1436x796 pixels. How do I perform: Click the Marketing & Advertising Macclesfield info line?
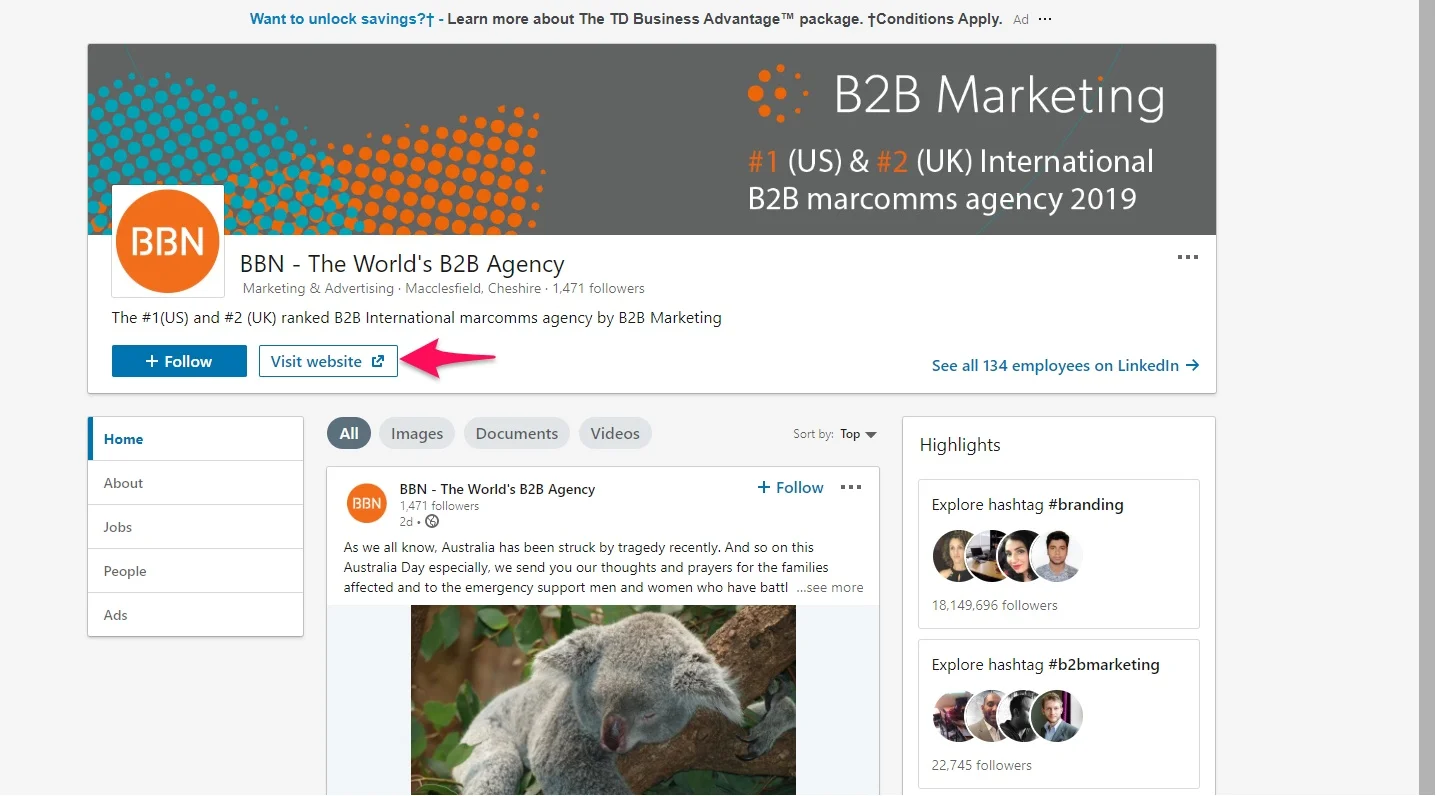[443, 288]
